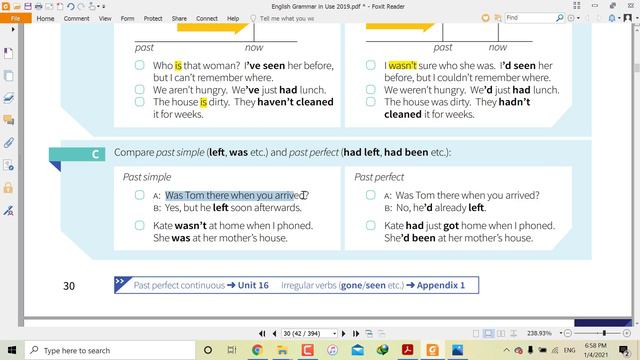Image resolution: width=640 pixels, height=360 pixels.
Task: Switch to the Home ribbon tab
Action: tap(45, 18)
